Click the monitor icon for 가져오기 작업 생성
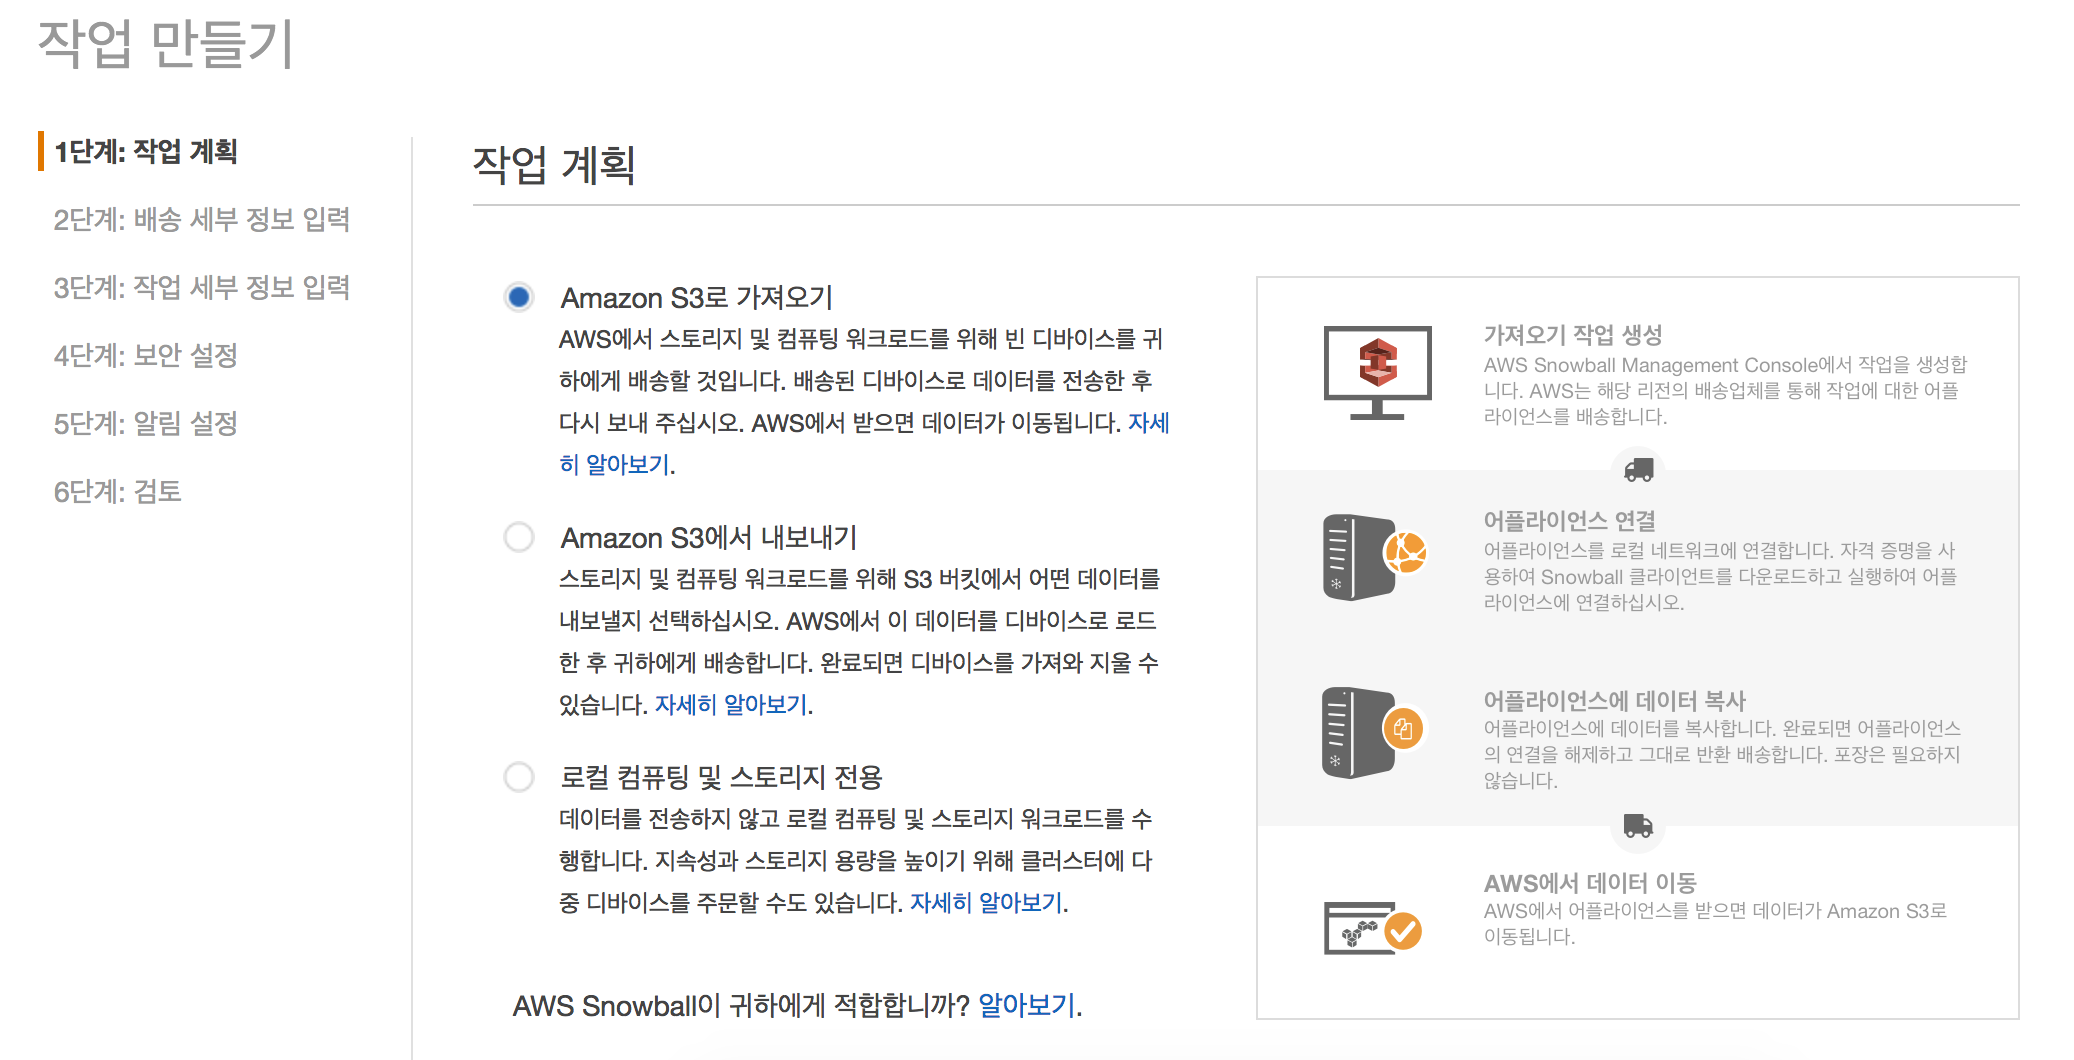The width and height of the screenshot is (2074, 1060). 1377,372
